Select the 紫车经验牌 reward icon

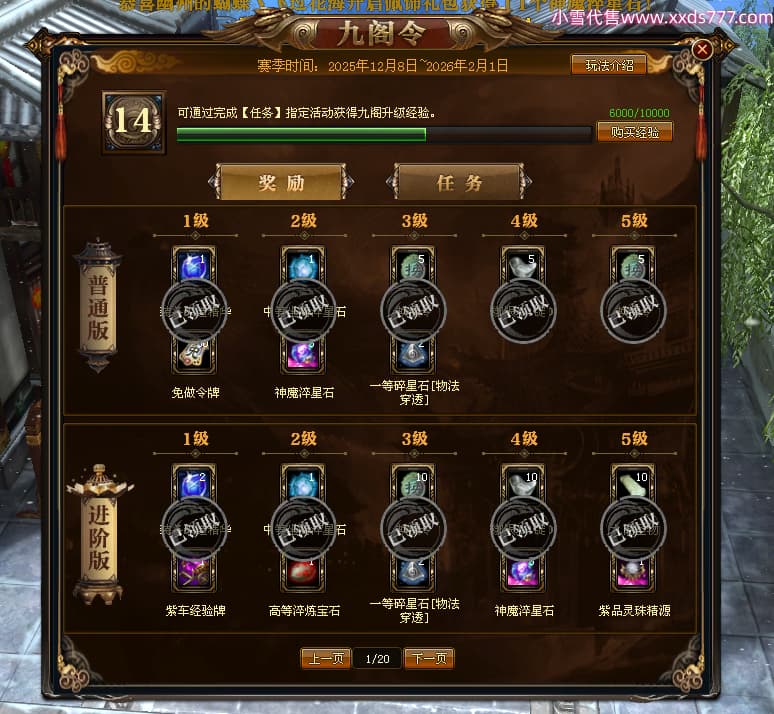tap(194, 573)
